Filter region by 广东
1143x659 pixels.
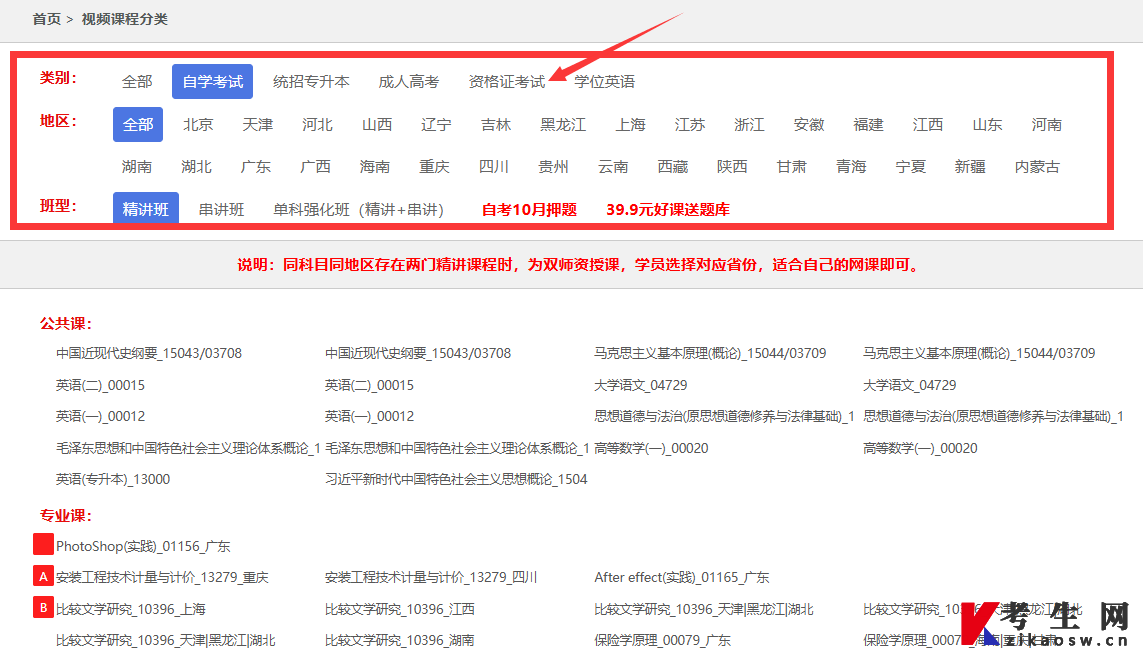[255, 167]
